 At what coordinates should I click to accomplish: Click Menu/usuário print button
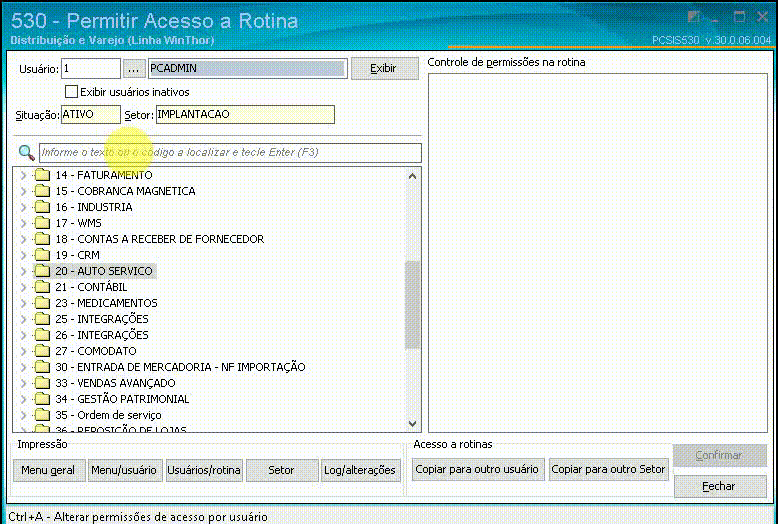tap(124, 470)
